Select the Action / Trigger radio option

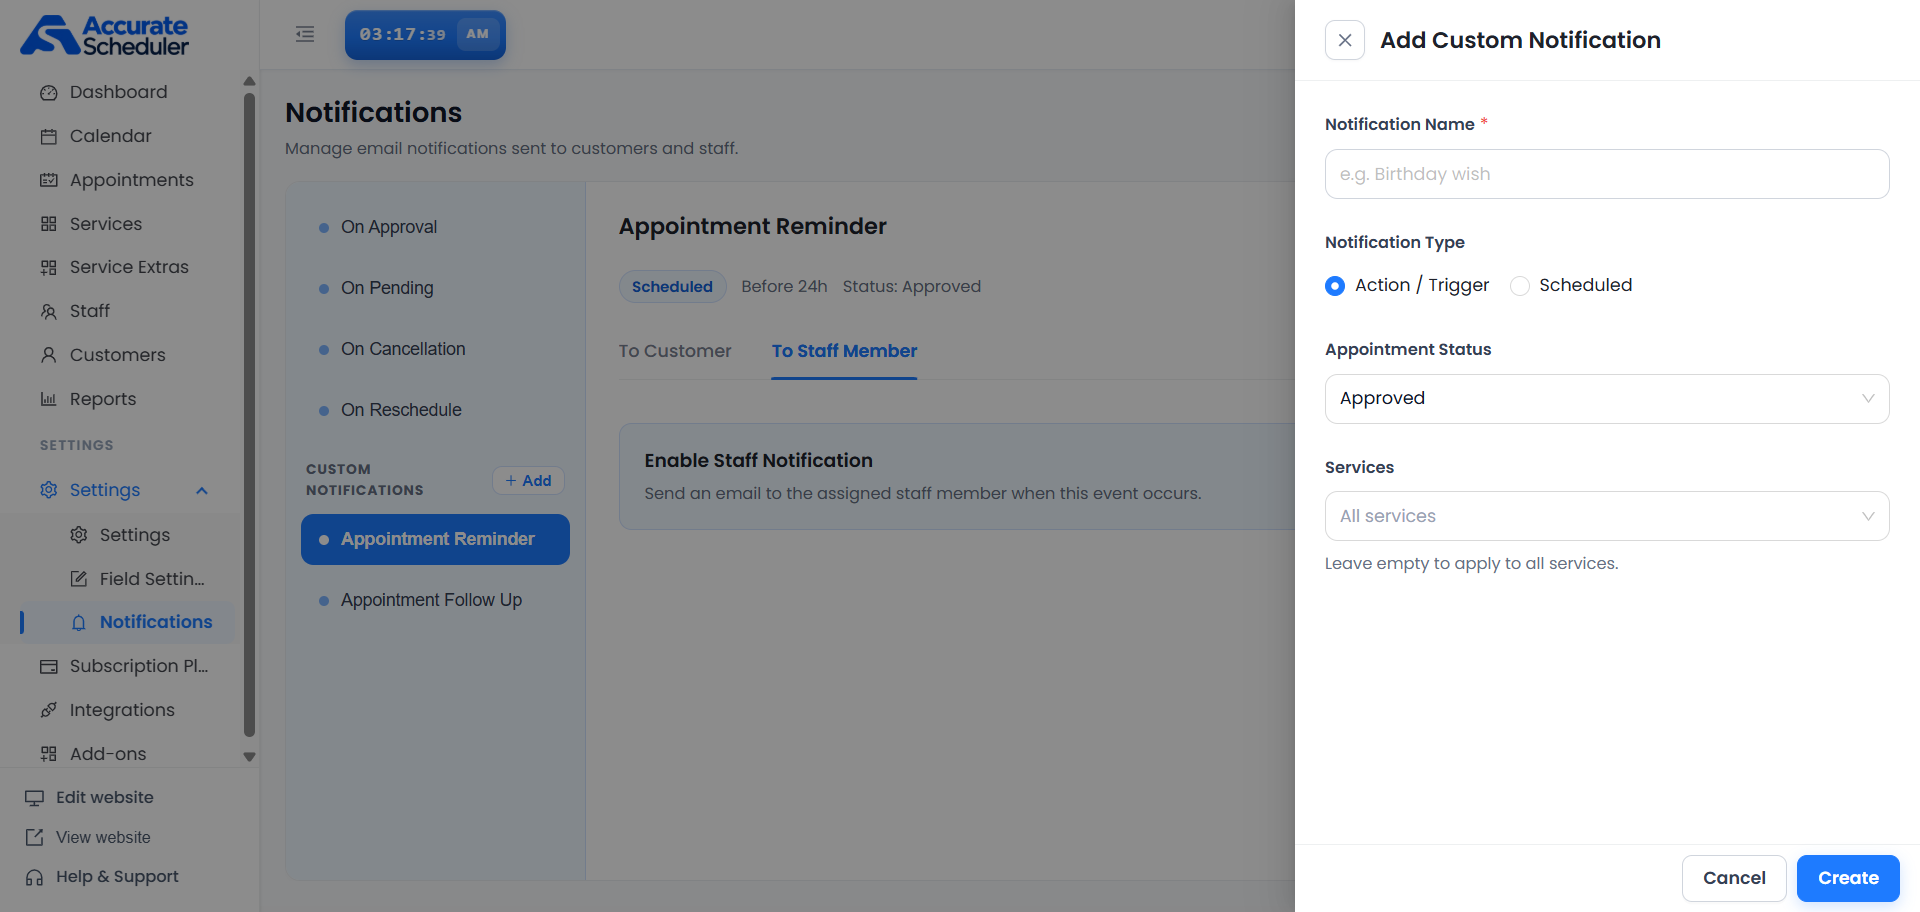tap(1335, 286)
